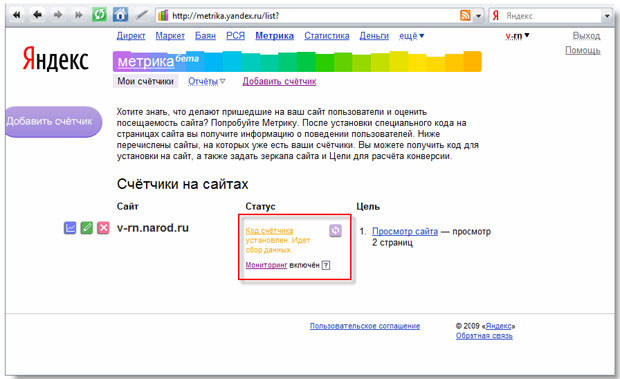Click the RSS feed icon in the address bar
The image size is (620, 379).
click(465, 16)
